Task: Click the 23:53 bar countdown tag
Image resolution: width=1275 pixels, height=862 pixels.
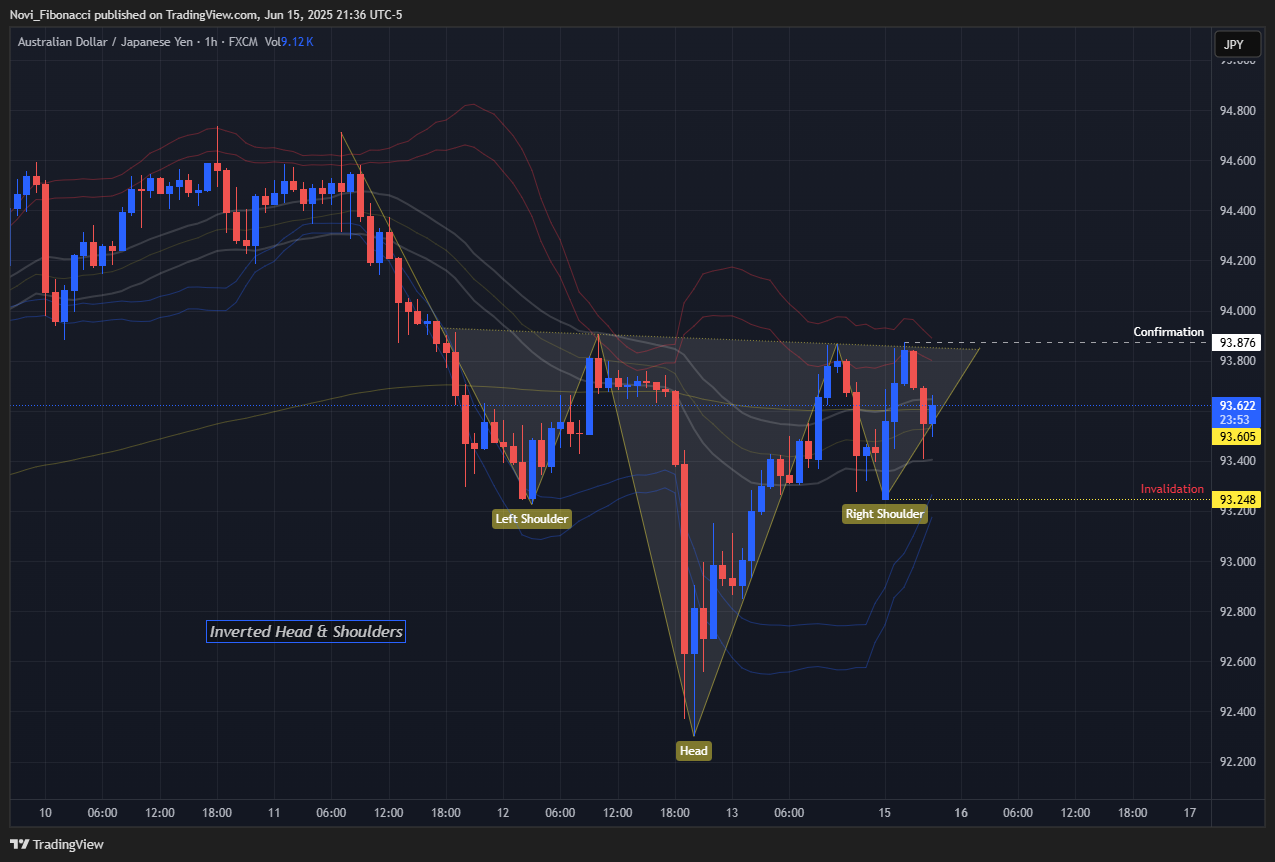Action: click(1236, 421)
